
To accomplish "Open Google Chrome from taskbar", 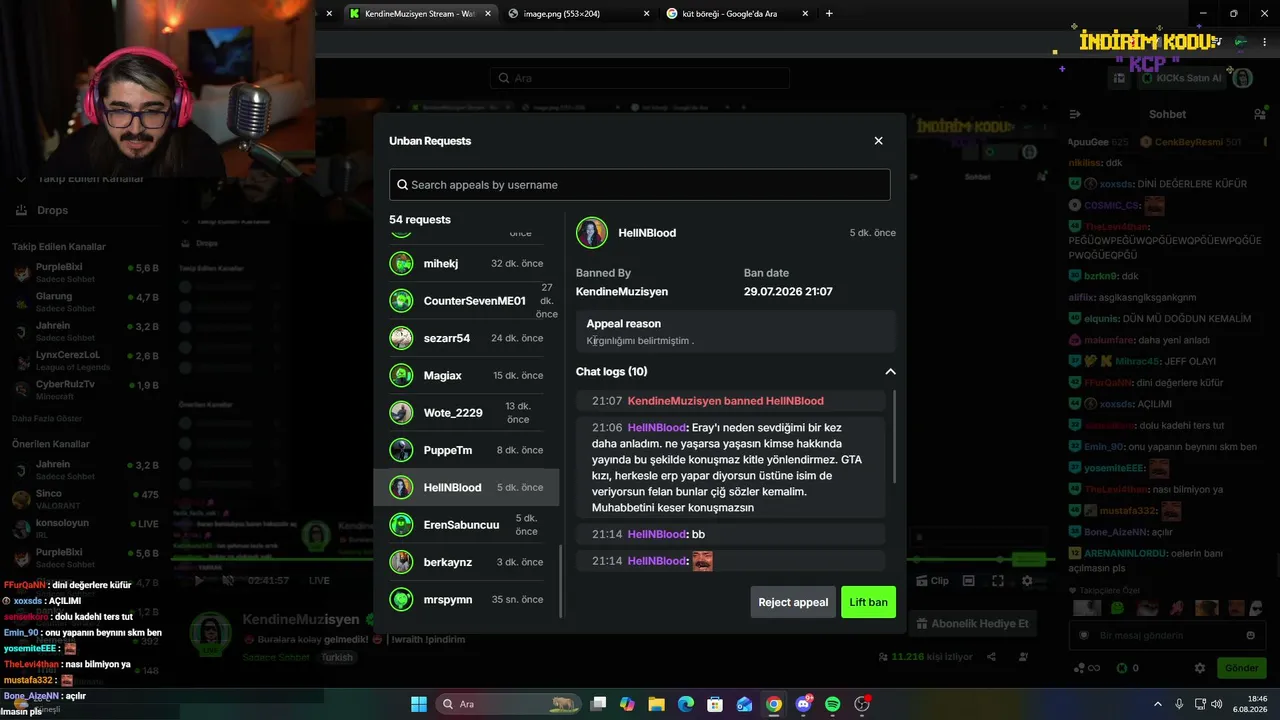I will (774, 704).
